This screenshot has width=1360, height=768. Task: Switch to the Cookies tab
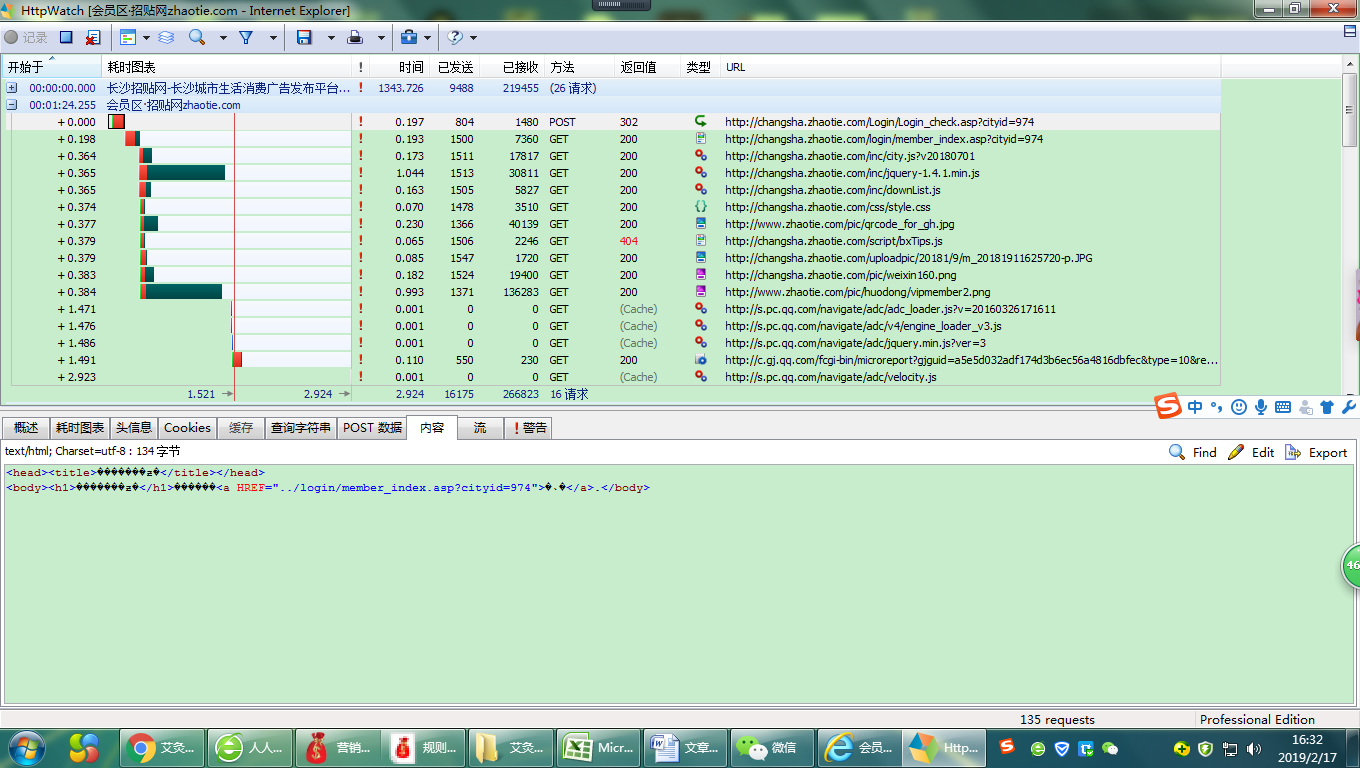[x=187, y=428]
